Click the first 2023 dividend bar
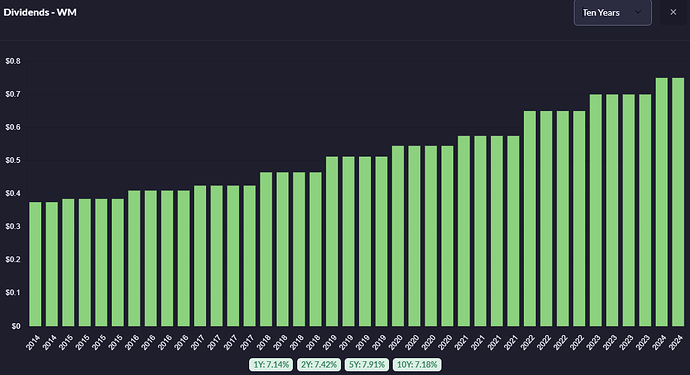This screenshot has width=690, height=375. tap(596, 210)
